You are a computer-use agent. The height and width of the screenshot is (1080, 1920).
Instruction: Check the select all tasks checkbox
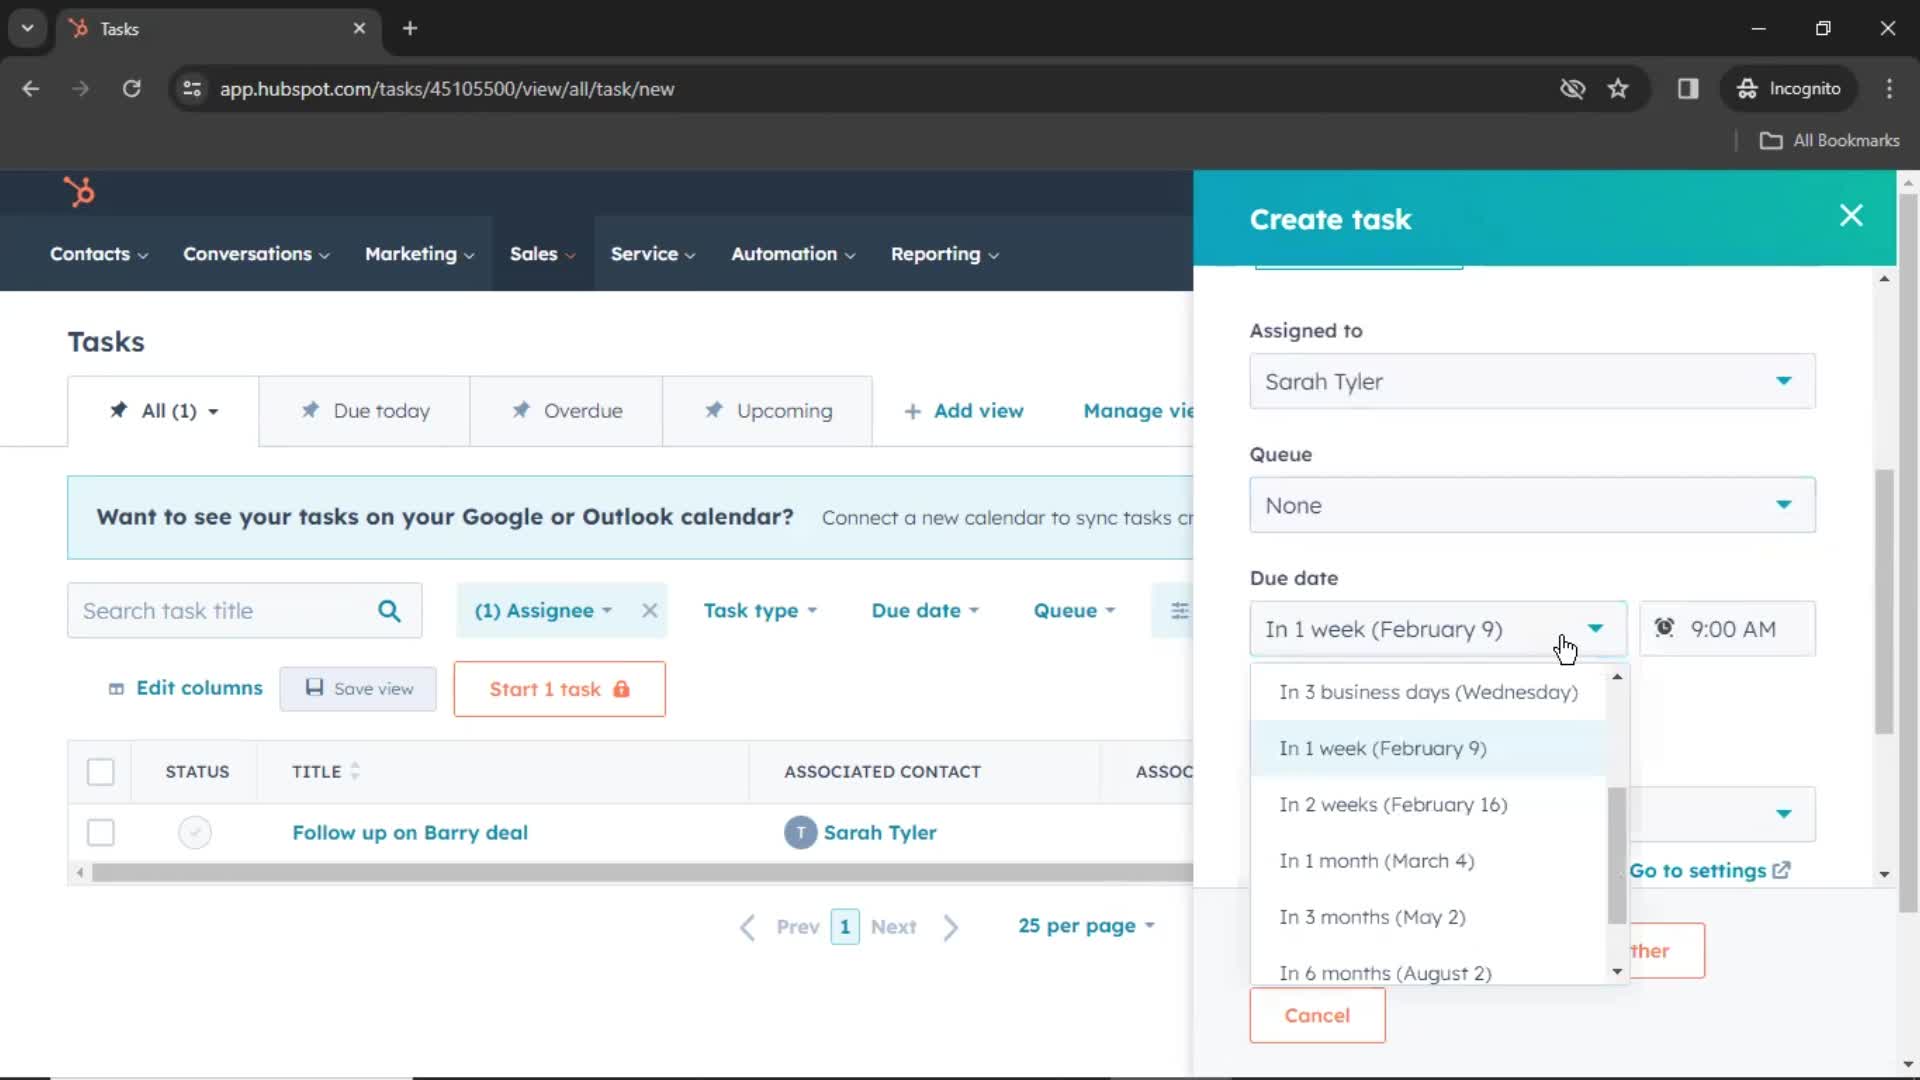[100, 771]
